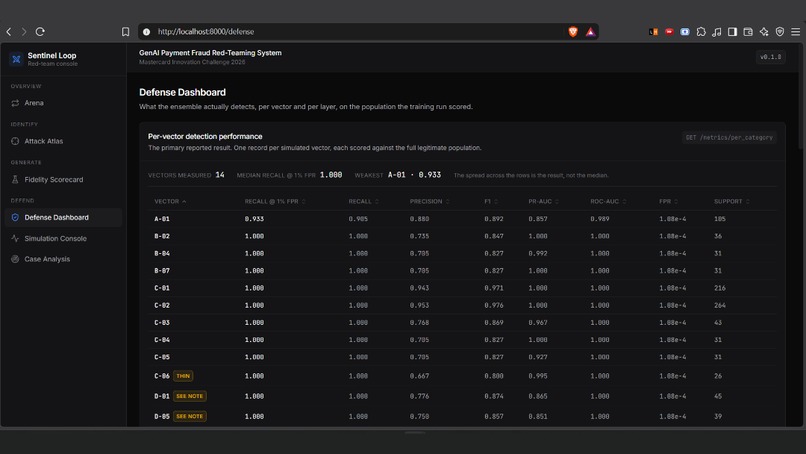This screenshot has height=454, width=806.
Task: Select vector row C-01
Action: point(462,288)
